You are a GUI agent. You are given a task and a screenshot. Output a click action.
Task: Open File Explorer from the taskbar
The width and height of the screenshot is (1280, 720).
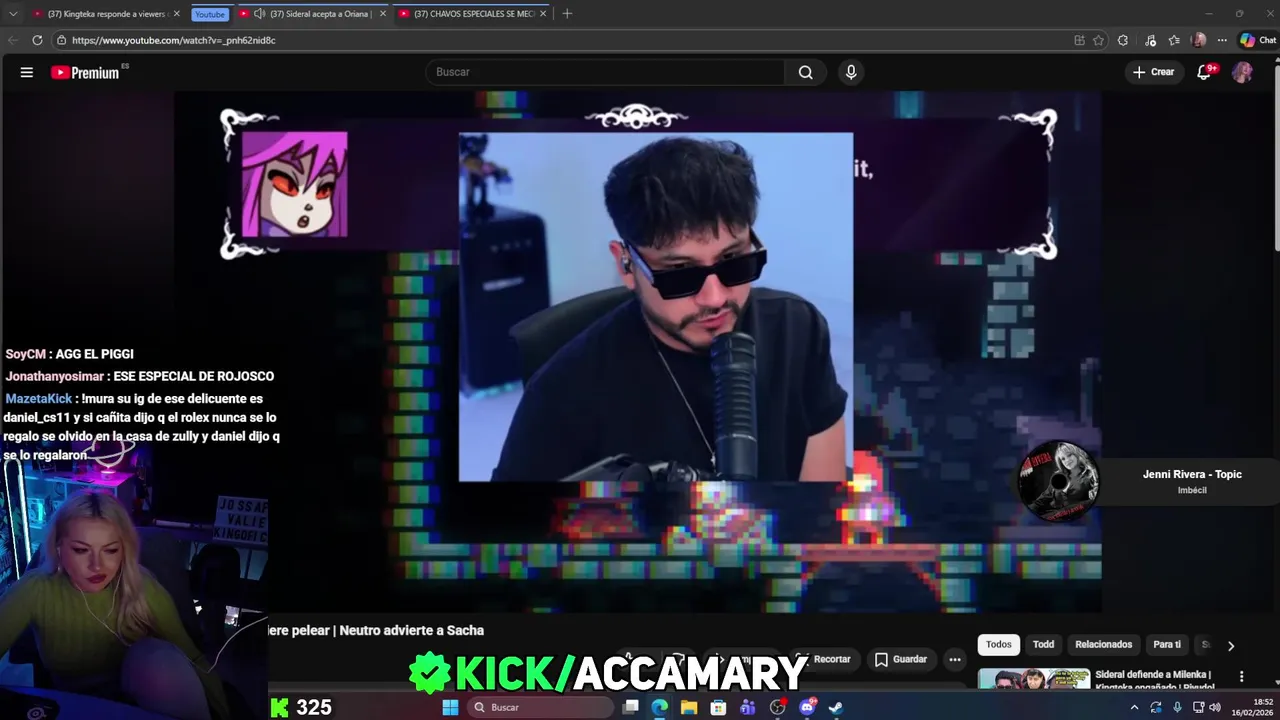point(689,707)
